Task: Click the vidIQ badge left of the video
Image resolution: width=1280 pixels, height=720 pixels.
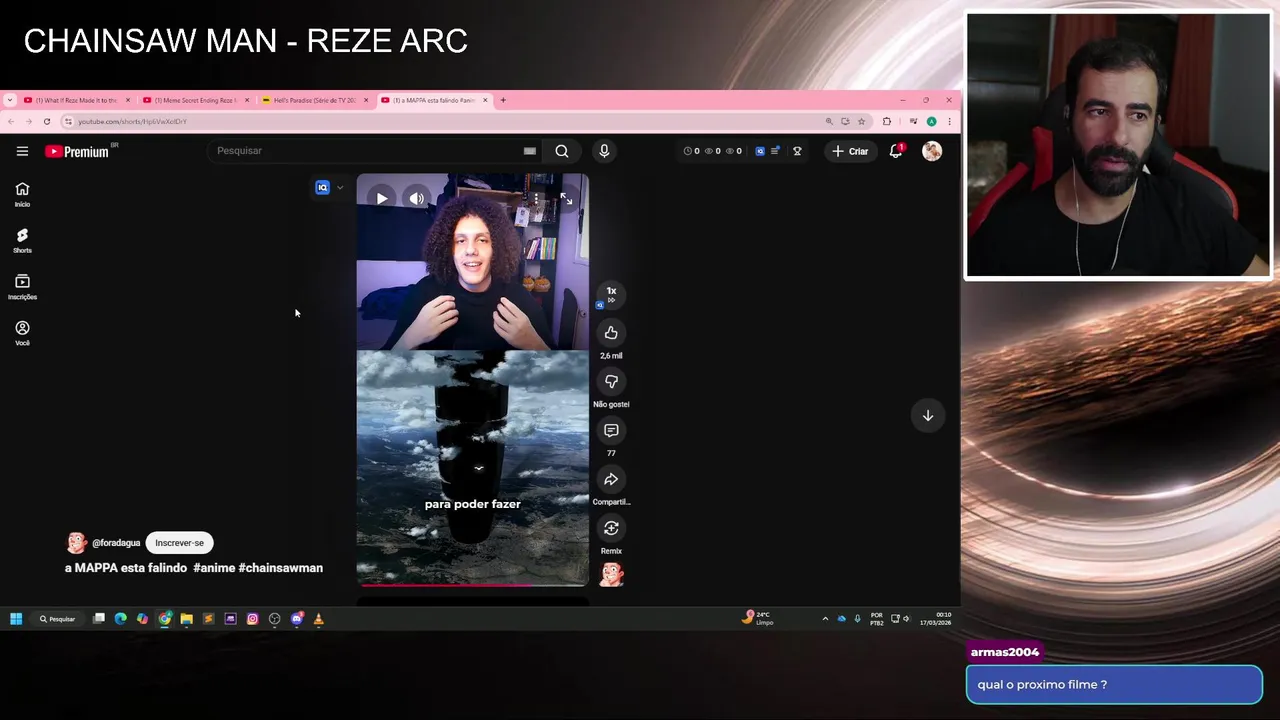Action: tap(322, 187)
